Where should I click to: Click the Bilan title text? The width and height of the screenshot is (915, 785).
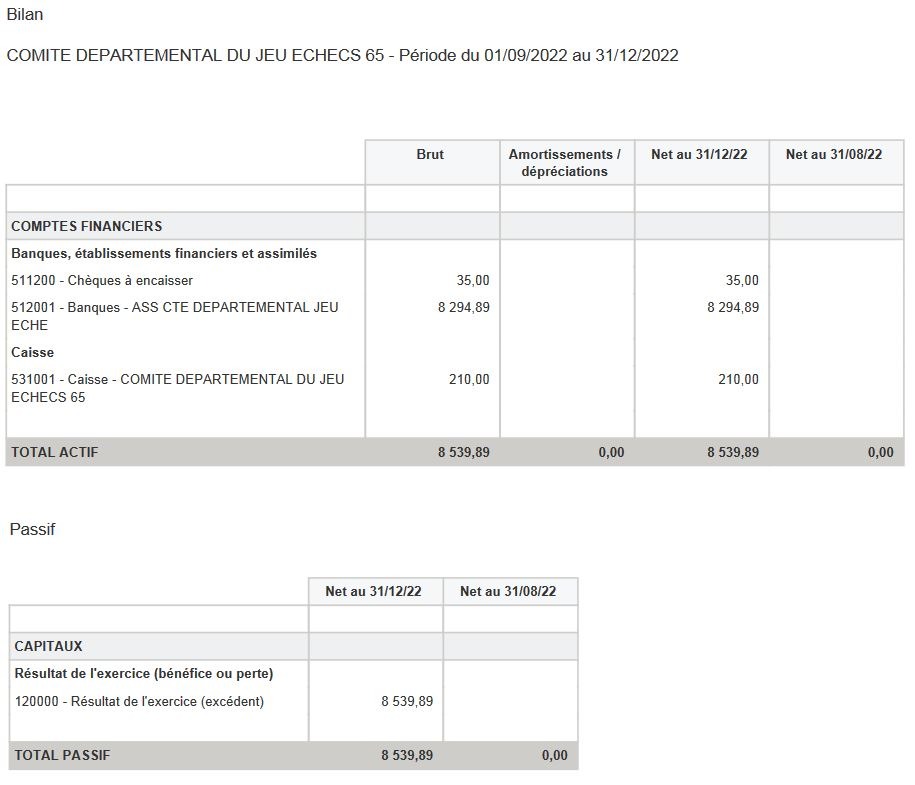click(x=25, y=15)
